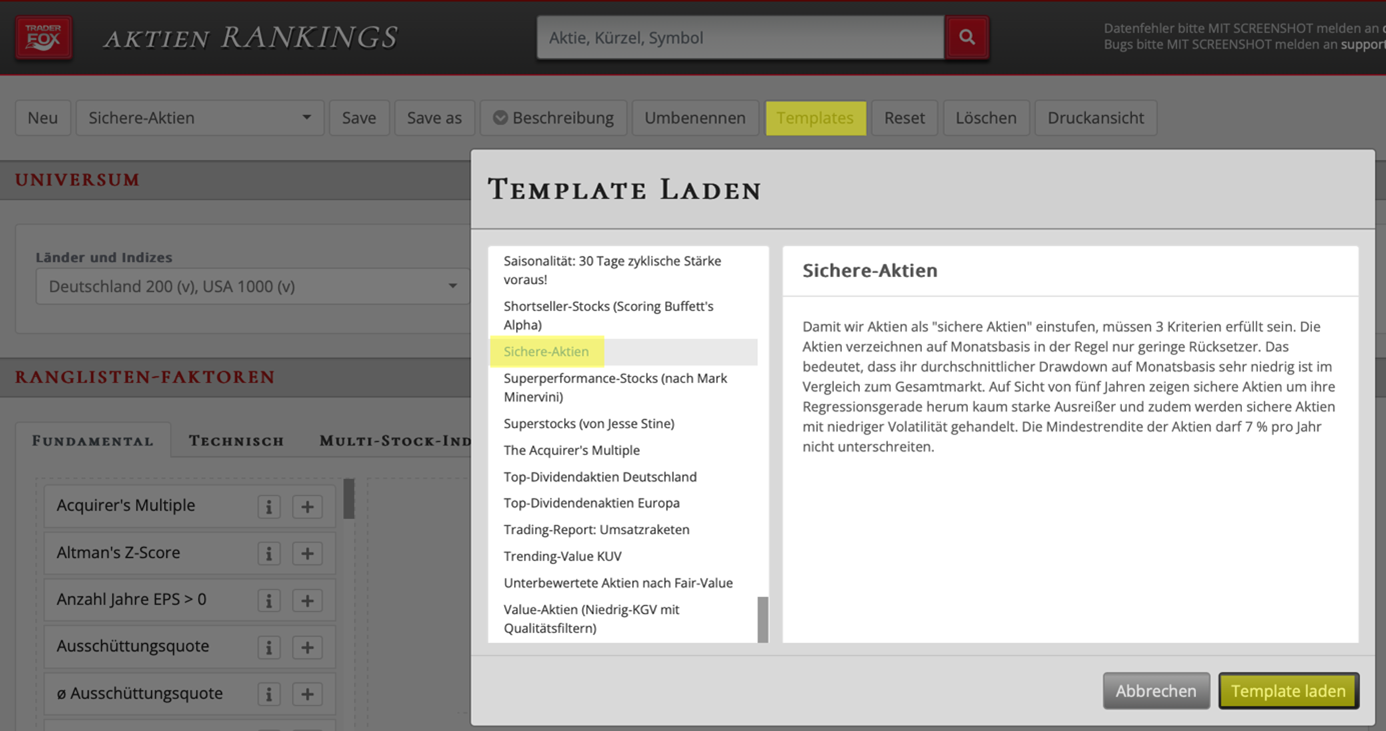This screenshot has width=1386, height=731.
Task: Click the template list scrollbar thumb
Action: pos(763,619)
